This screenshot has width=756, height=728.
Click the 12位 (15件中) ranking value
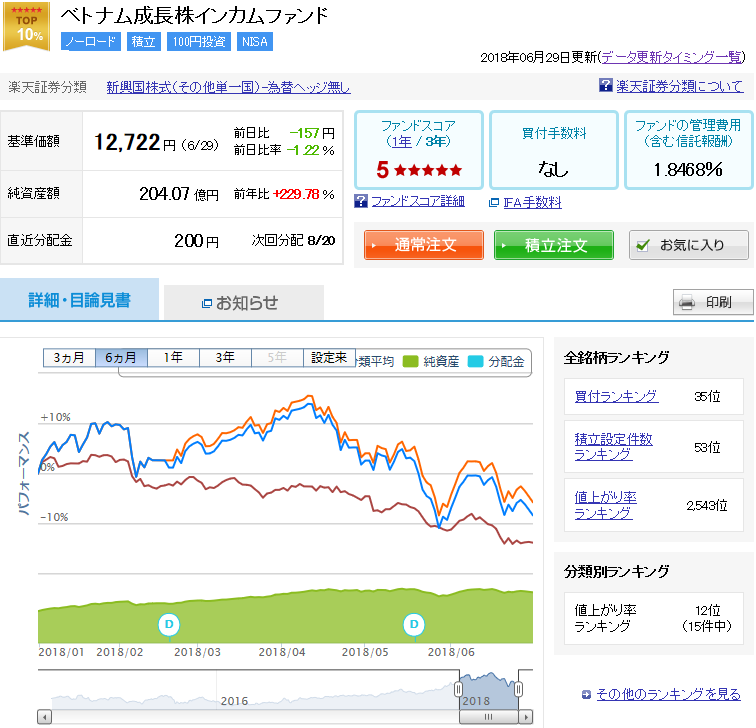707,619
